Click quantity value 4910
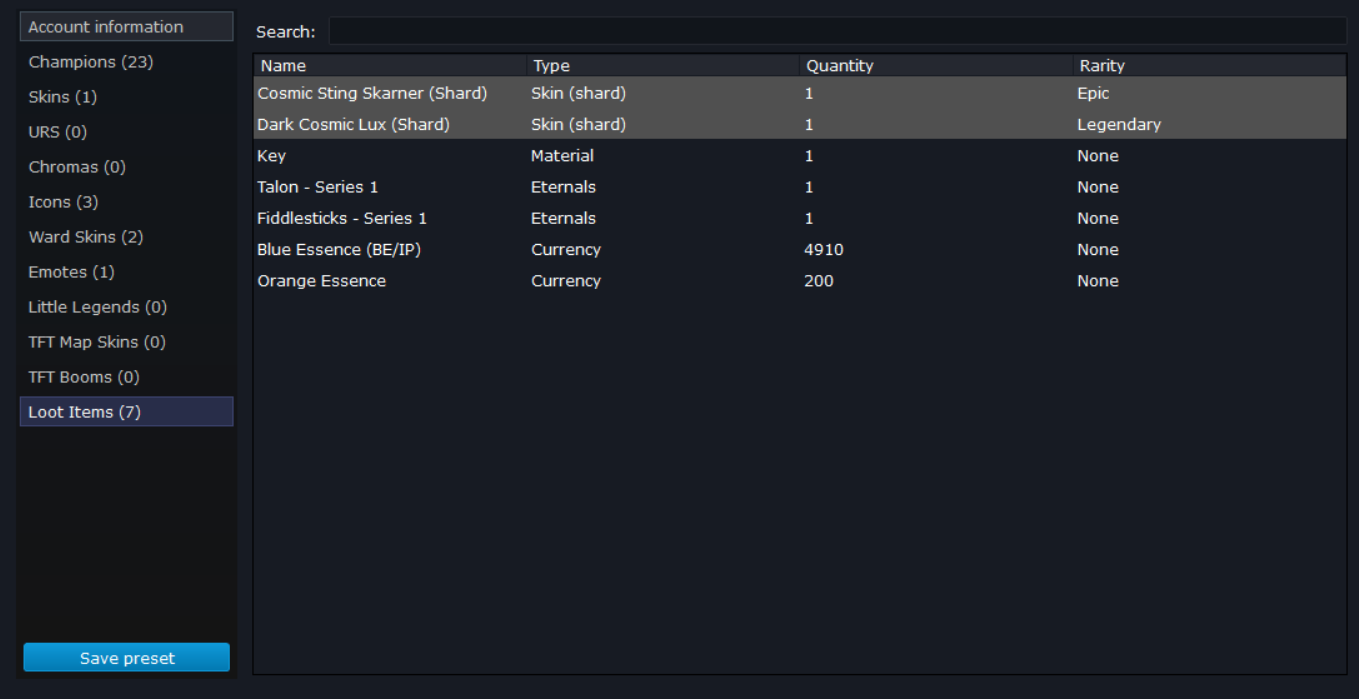Screen dimensions: 1359x699 pos(824,250)
